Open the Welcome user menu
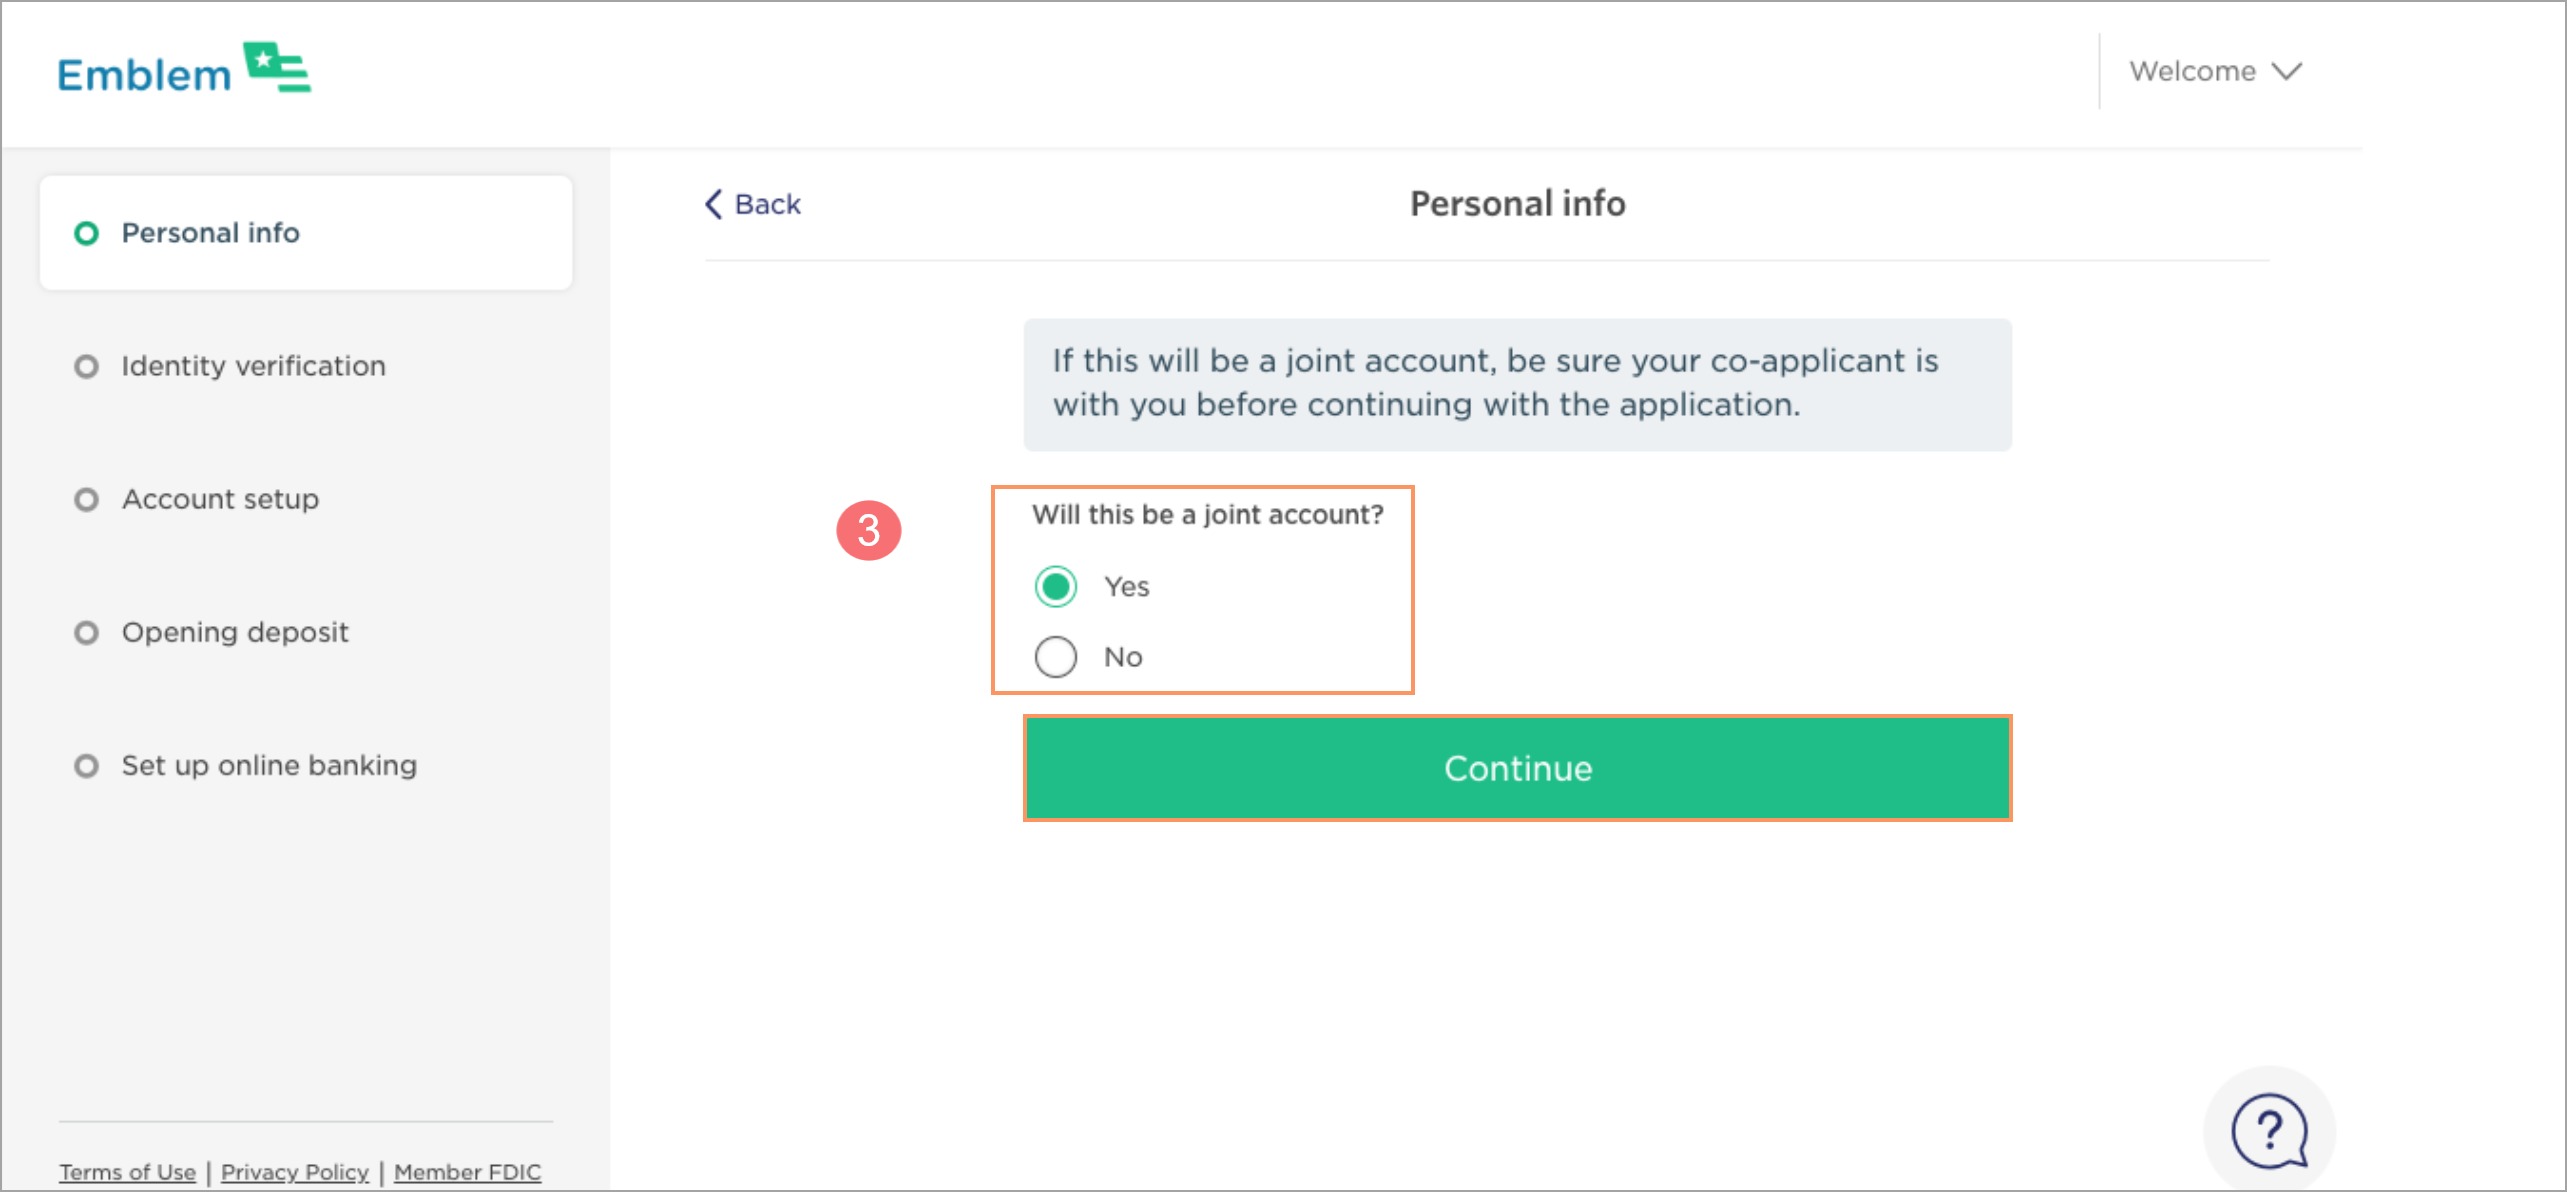Image resolution: width=2567 pixels, height=1192 pixels. click(x=2192, y=71)
